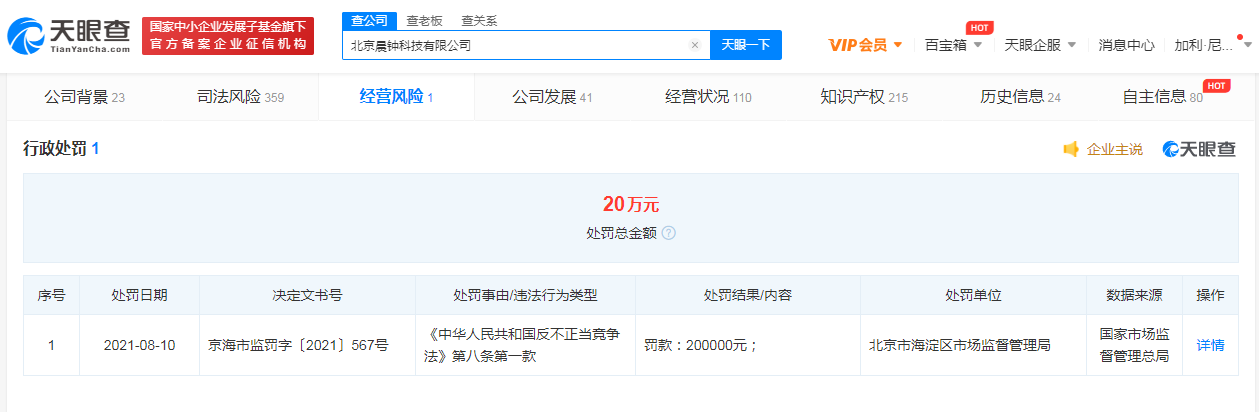Select the 经营风险 tab
The width and height of the screenshot is (1259, 412).
pyautogui.click(x=396, y=97)
